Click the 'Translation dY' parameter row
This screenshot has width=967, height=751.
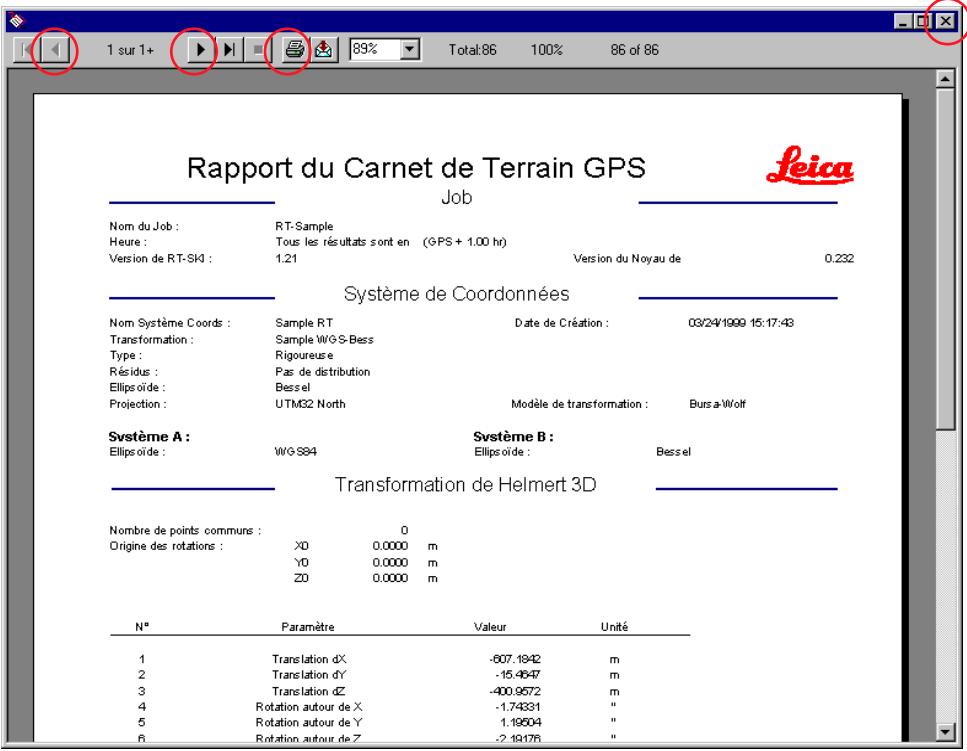click(x=400, y=675)
